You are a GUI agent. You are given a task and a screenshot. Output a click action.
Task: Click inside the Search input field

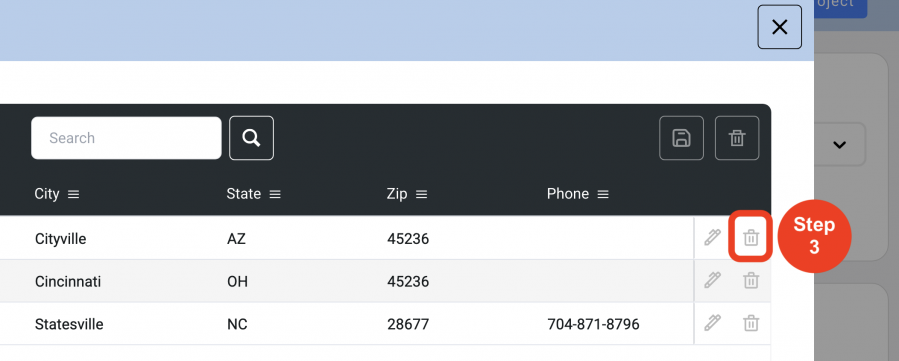(126, 138)
